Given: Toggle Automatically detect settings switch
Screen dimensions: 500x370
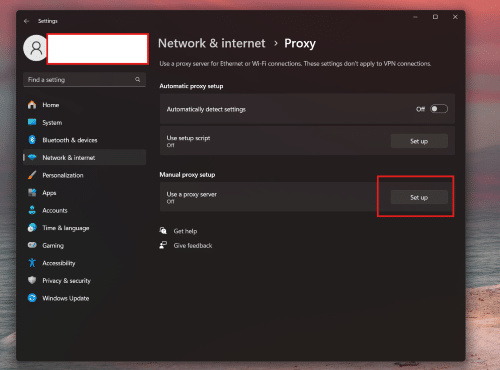Looking at the screenshot, I should (x=439, y=109).
